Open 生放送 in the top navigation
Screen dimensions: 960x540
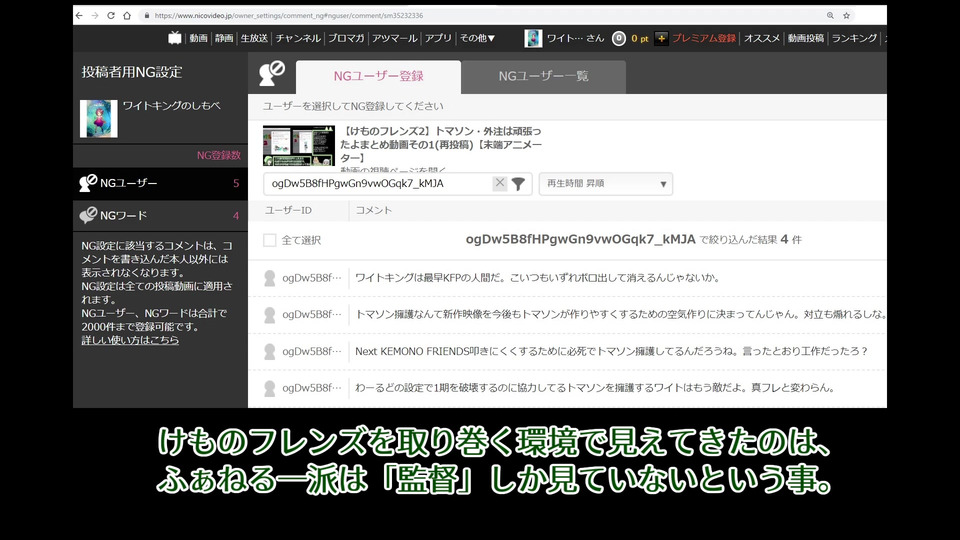(x=254, y=38)
